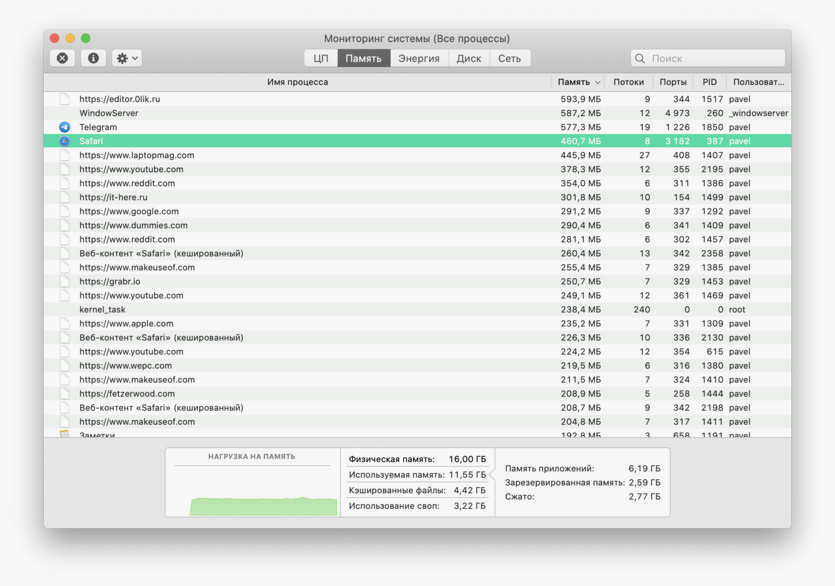835x586 pixels.
Task: Show the Диск tab
Action: (x=469, y=58)
